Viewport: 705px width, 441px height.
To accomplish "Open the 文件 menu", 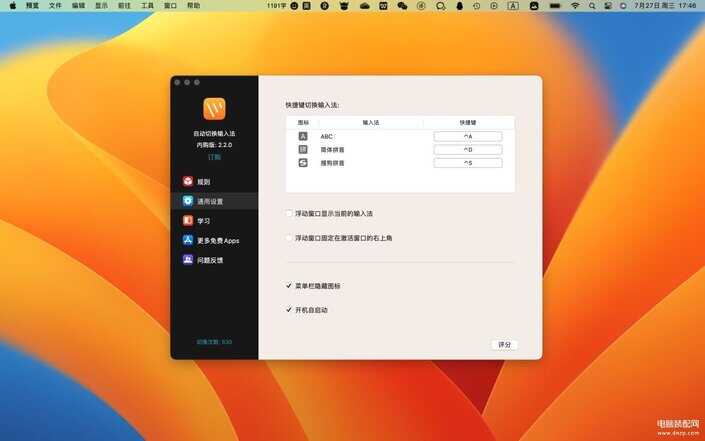I will tap(55, 6).
